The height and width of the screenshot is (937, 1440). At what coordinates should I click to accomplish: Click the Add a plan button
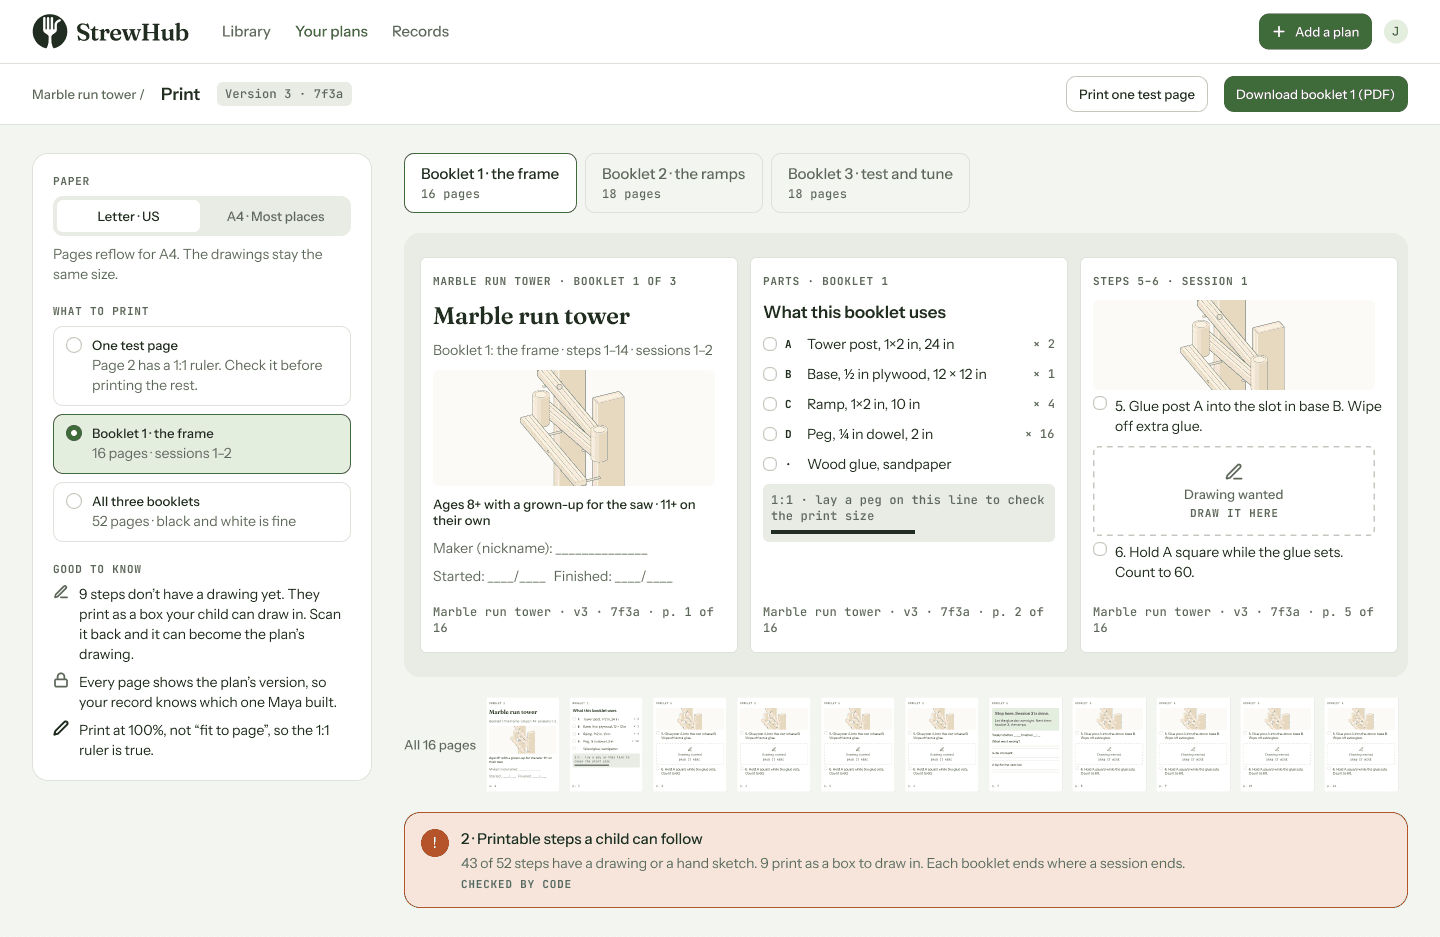[x=1315, y=32]
